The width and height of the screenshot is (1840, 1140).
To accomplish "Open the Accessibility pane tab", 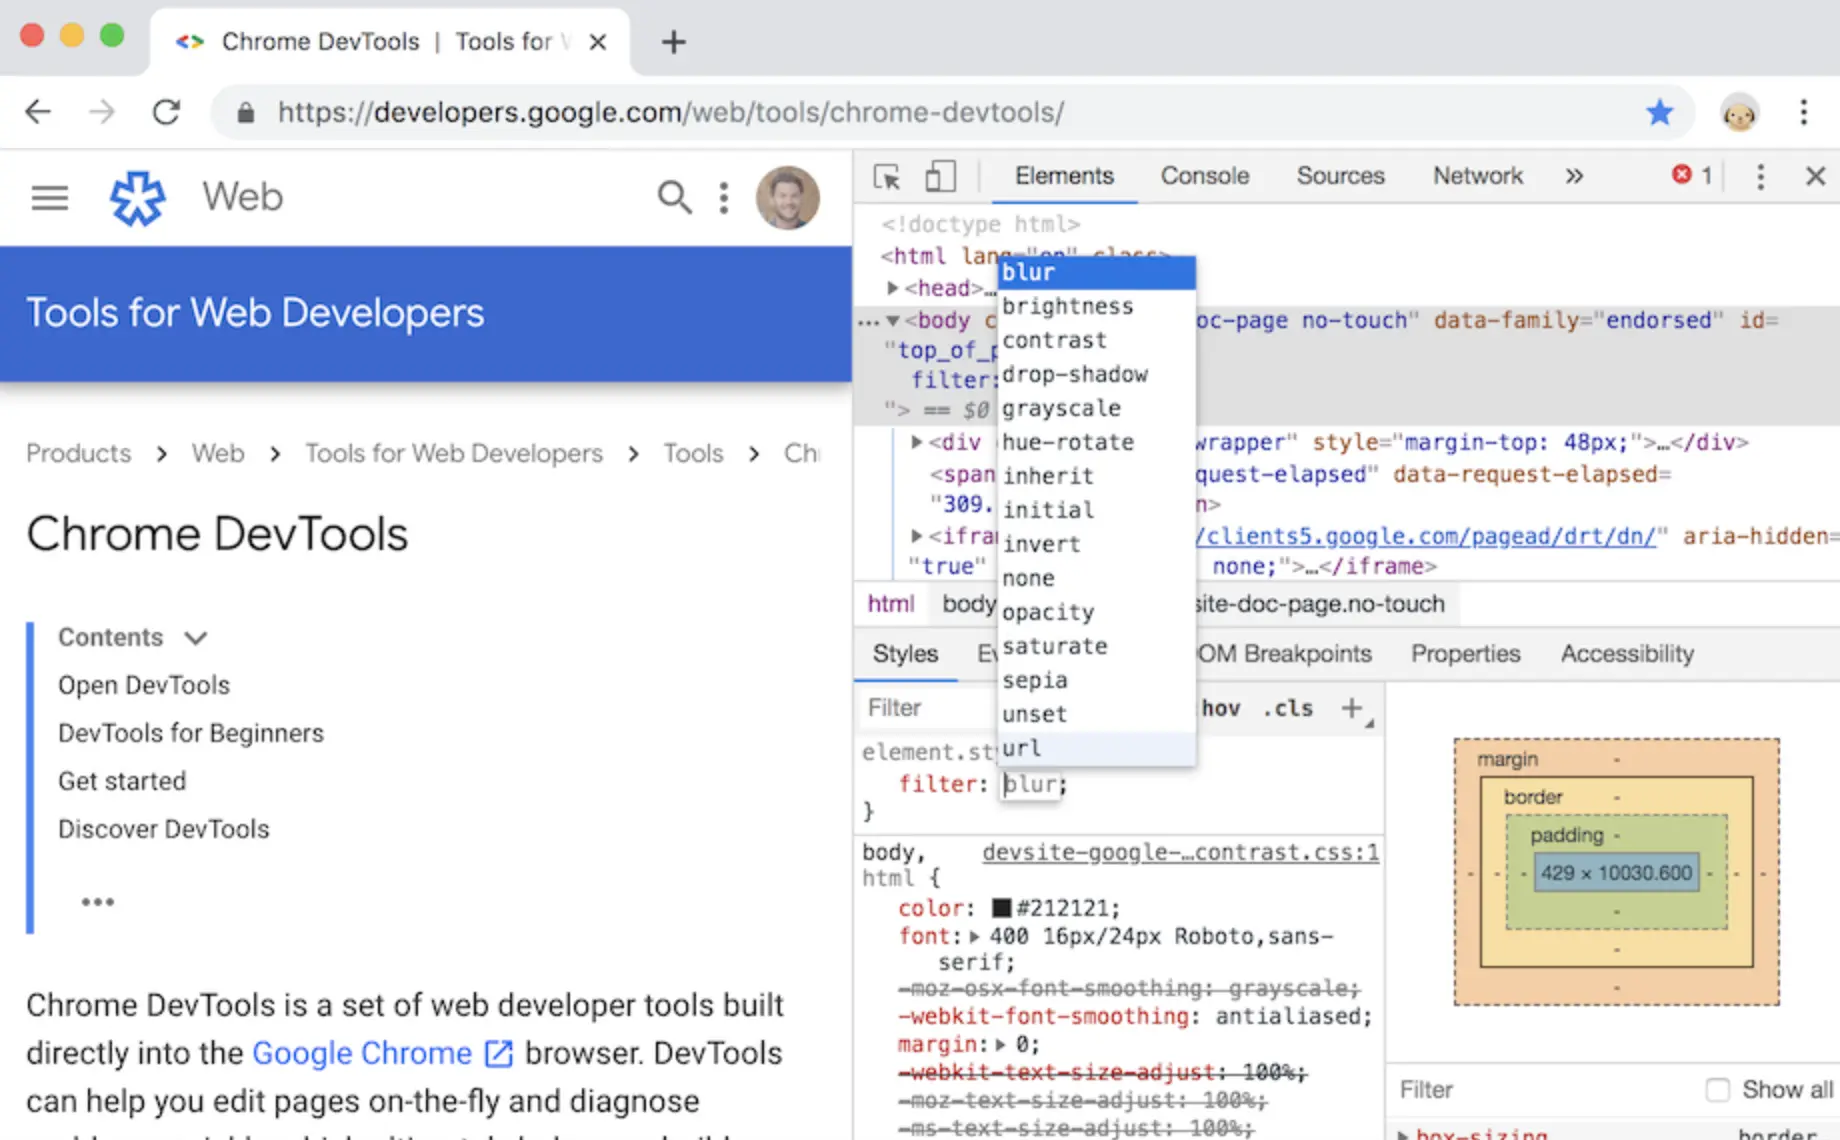I will click(x=1627, y=654).
